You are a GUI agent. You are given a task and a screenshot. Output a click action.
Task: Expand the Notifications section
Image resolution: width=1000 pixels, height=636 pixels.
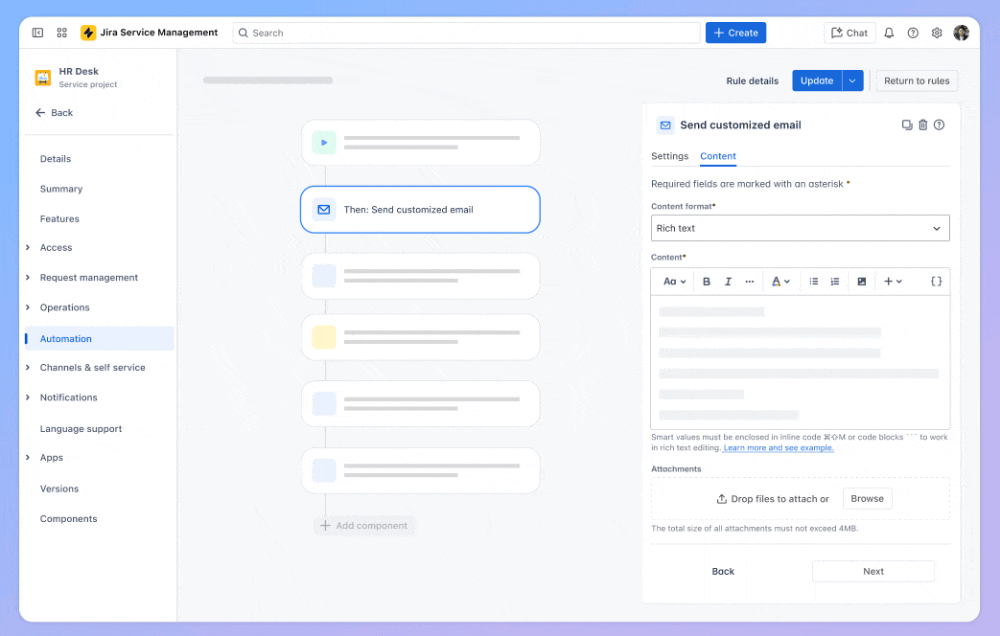(x=27, y=397)
